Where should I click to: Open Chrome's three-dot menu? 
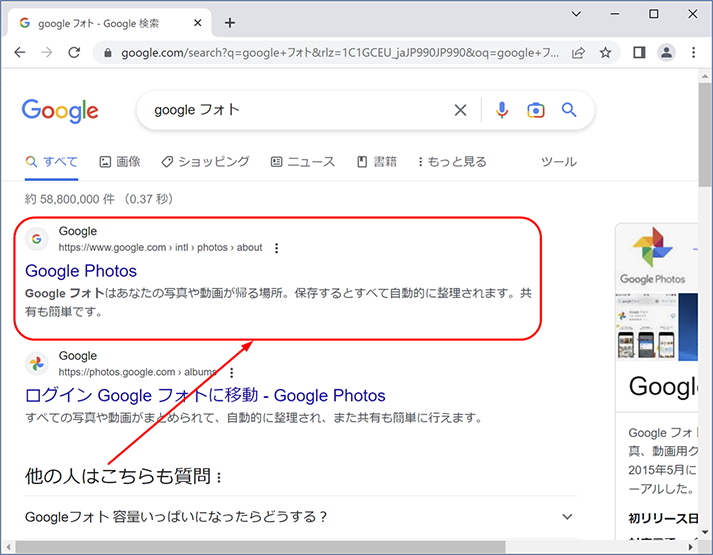point(693,53)
